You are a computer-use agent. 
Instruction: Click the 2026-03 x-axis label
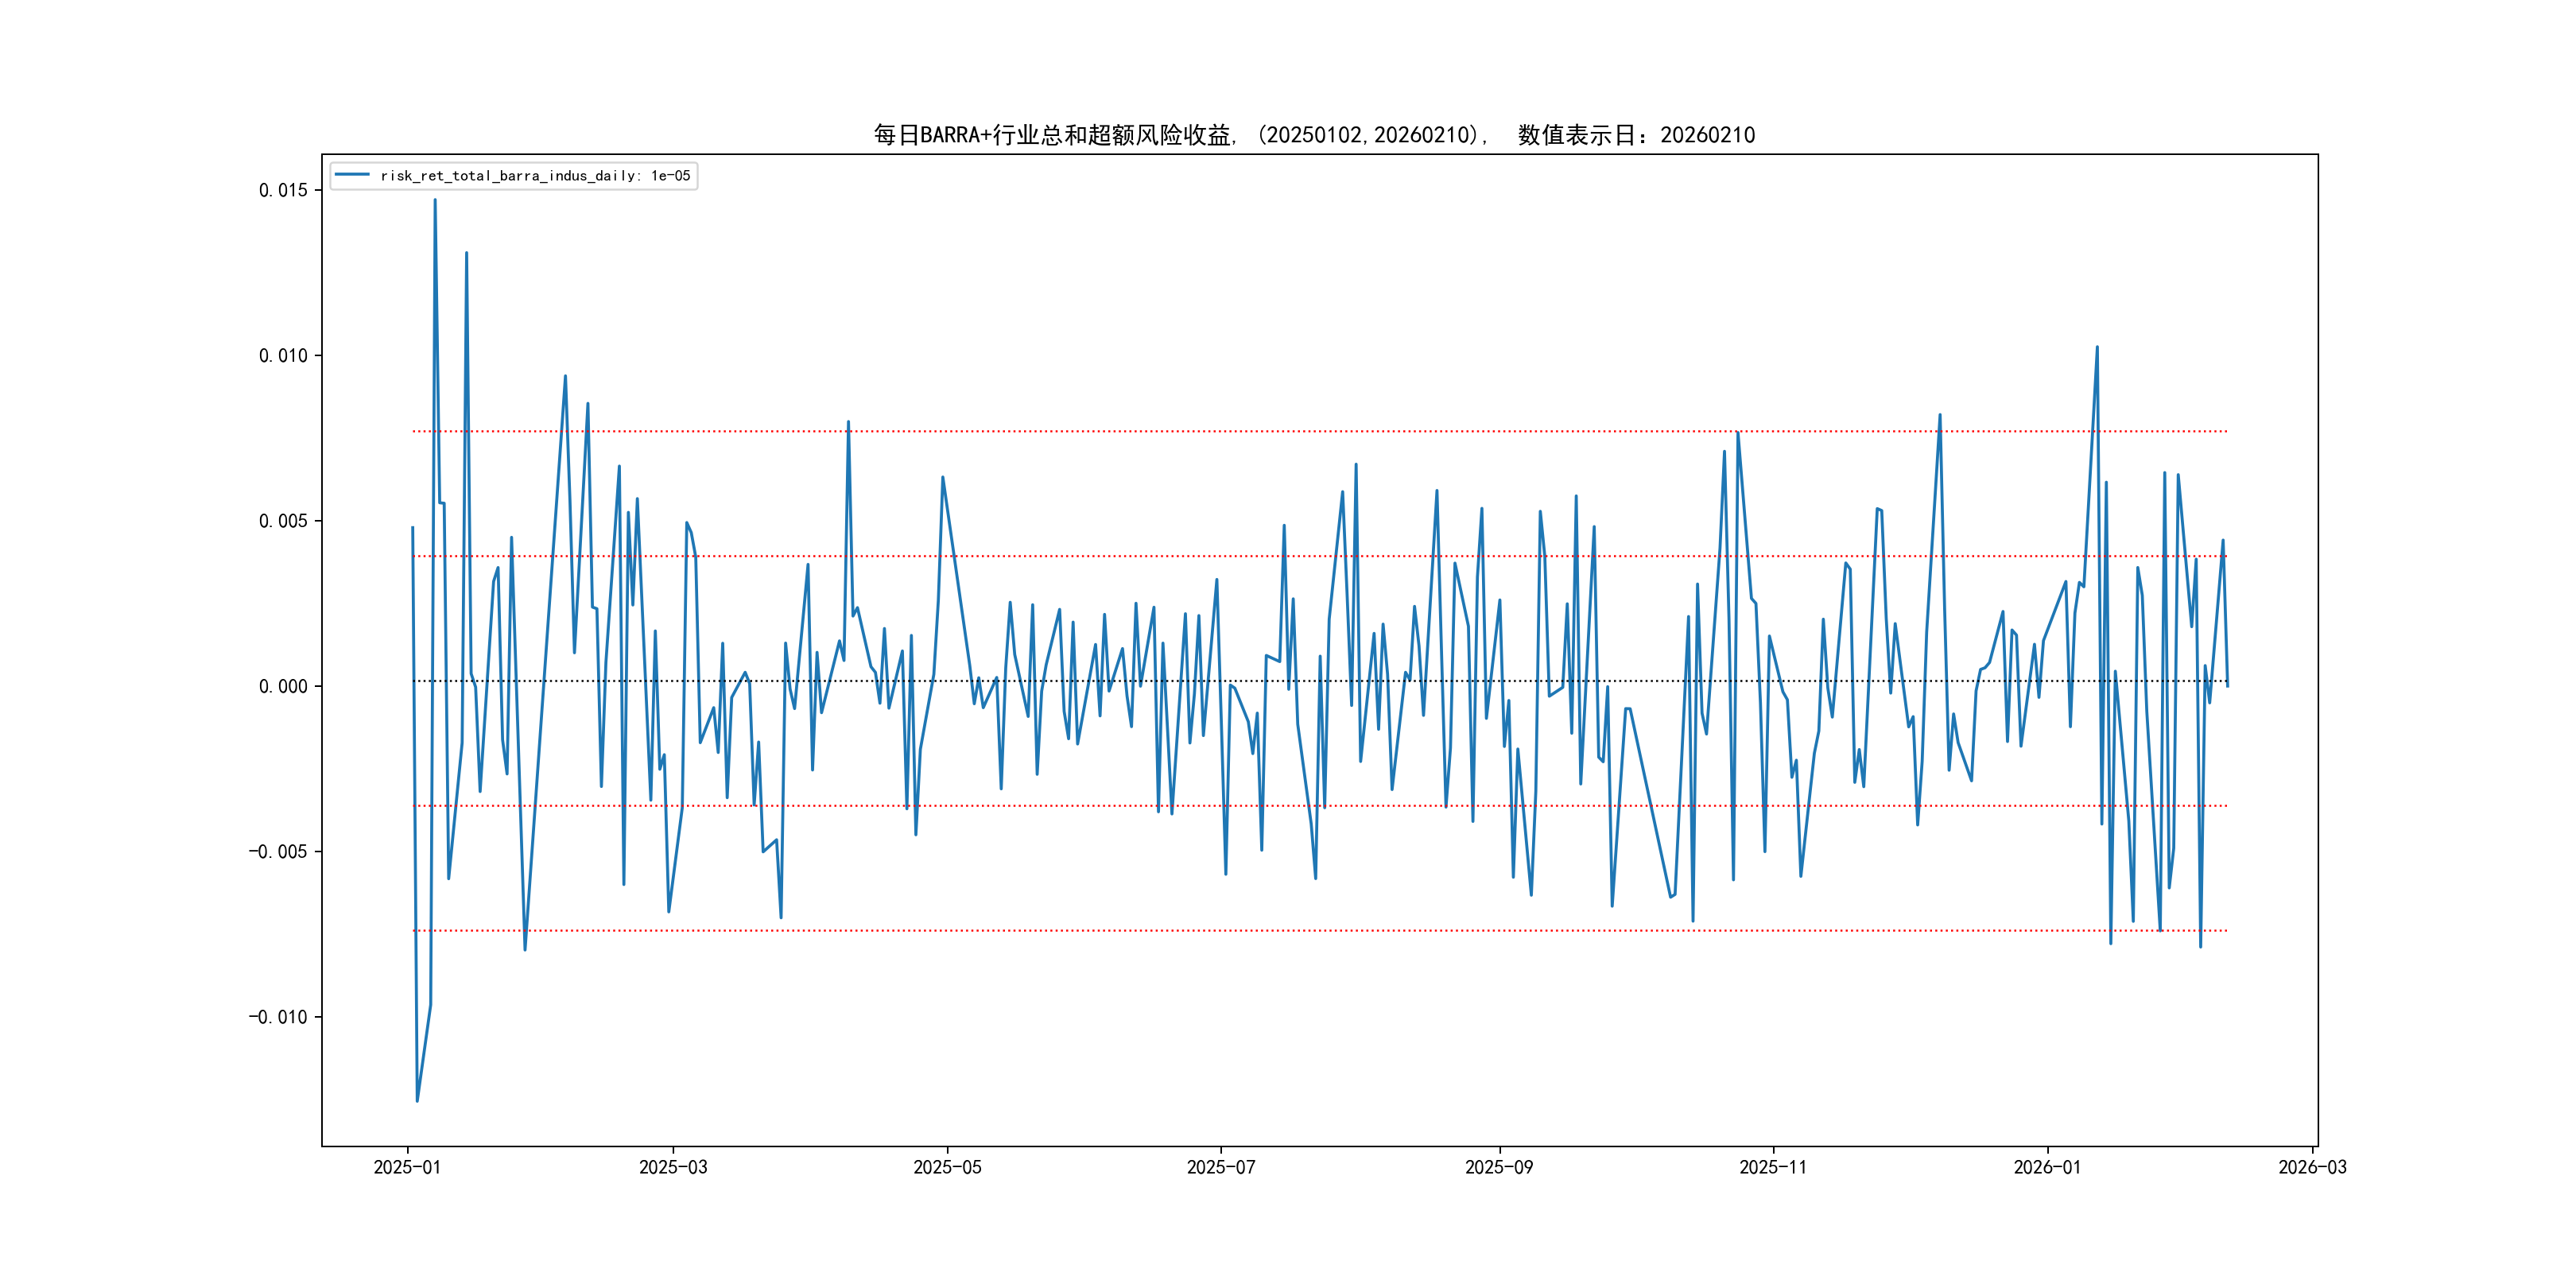pyautogui.click(x=2312, y=1167)
